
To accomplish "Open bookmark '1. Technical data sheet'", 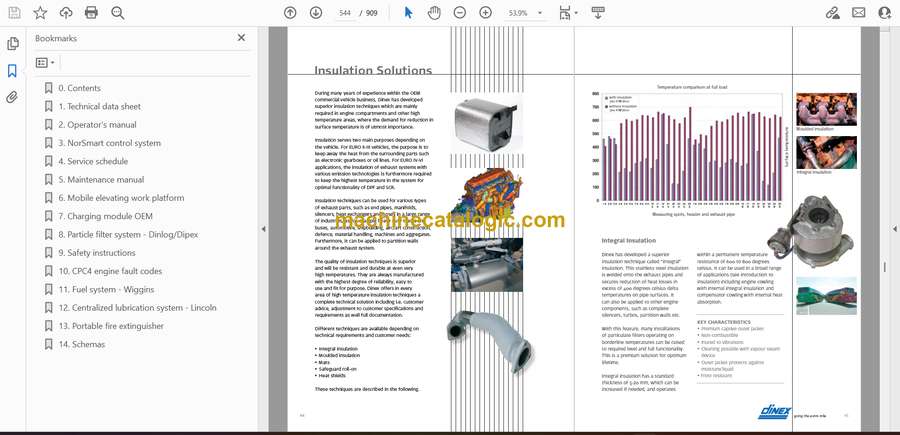I will (x=99, y=106).
